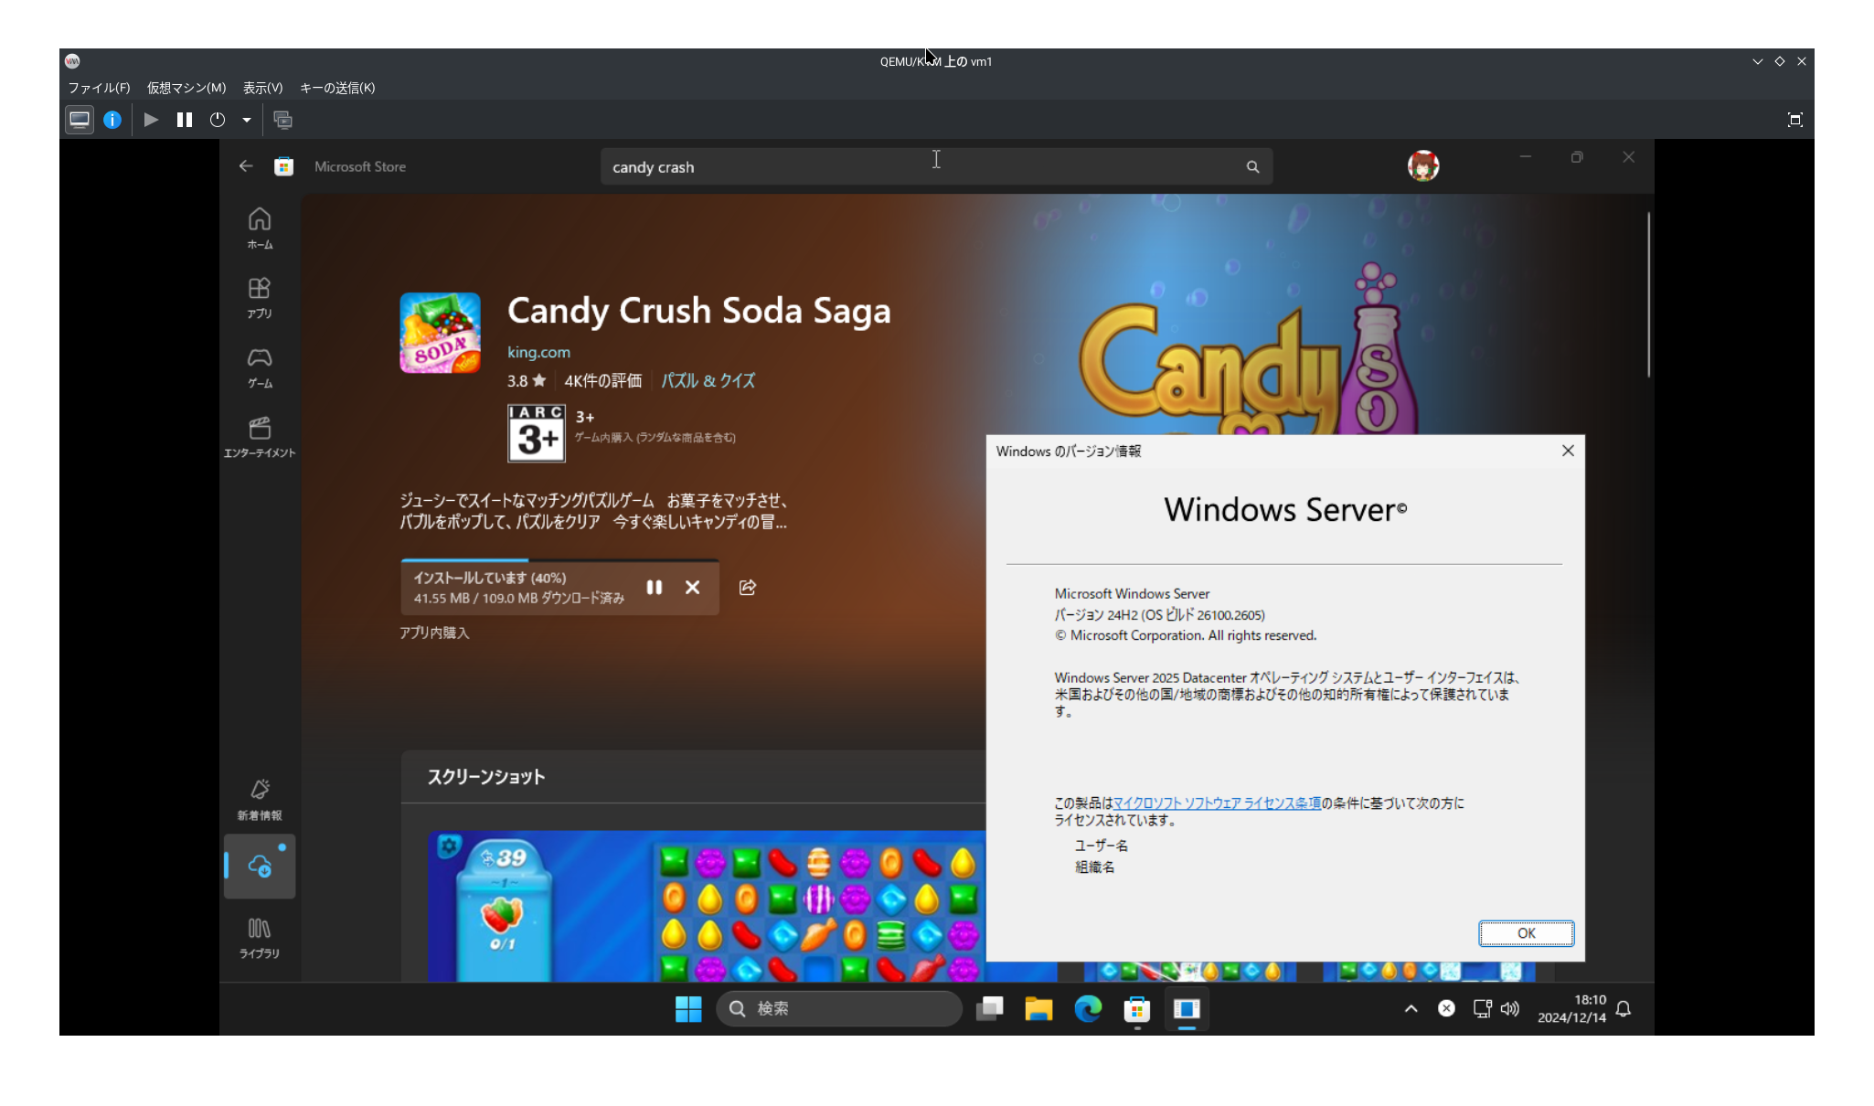Viewport: 1874px width, 1106px height.
Task: Open the Windows Start menu
Action: tap(688, 1009)
